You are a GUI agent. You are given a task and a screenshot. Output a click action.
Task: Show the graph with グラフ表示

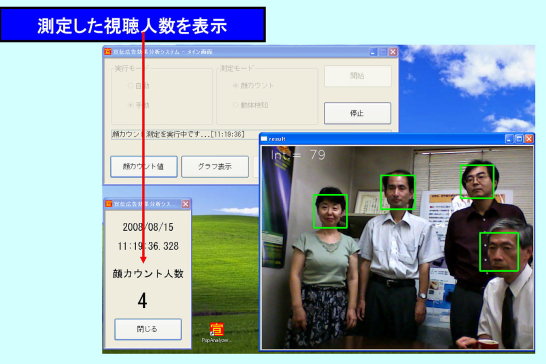click(215, 166)
